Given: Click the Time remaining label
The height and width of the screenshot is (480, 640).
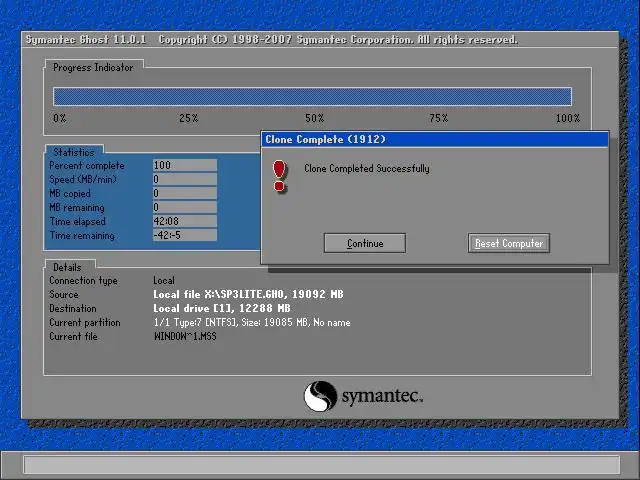Looking at the screenshot, I should point(82,236).
